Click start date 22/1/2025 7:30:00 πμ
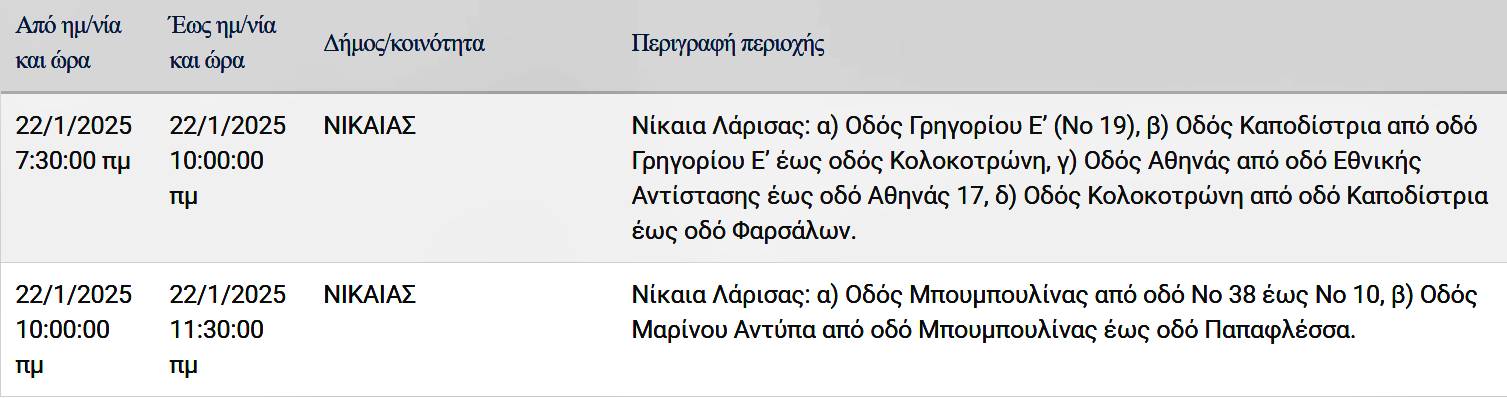 tap(74, 143)
